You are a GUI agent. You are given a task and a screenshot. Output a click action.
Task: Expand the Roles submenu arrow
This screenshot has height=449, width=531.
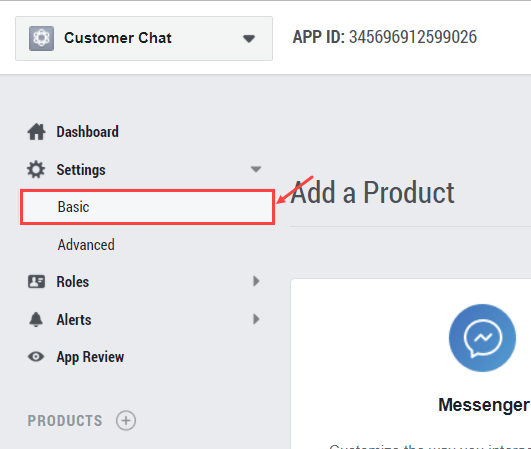pos(256,281)
